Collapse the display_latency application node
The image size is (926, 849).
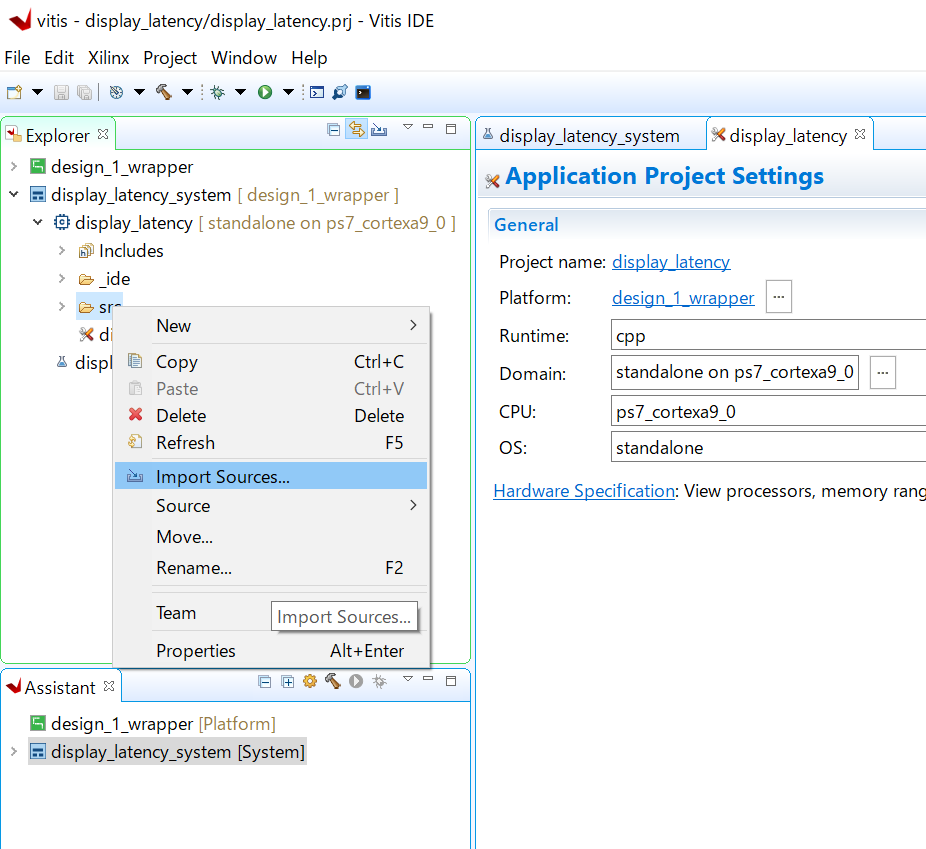point(38,223)
